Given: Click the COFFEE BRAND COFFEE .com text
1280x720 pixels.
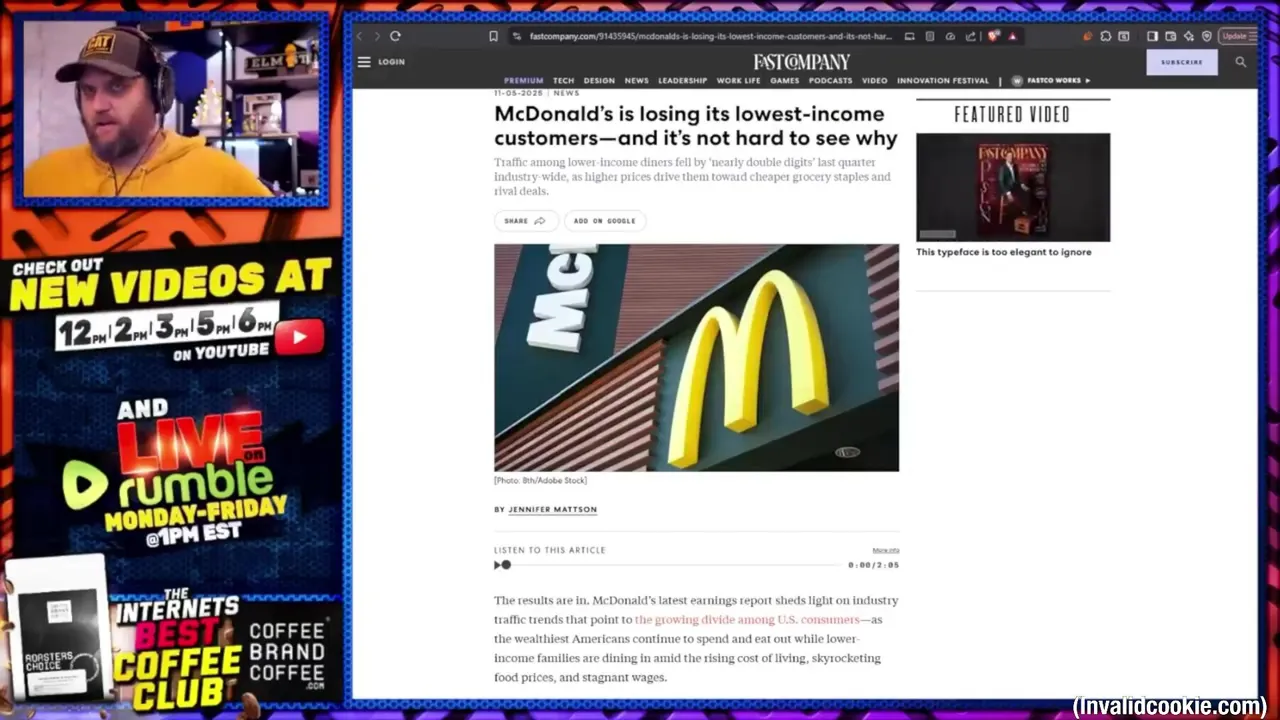Looking at the screenshot, I should pos(287,652).
